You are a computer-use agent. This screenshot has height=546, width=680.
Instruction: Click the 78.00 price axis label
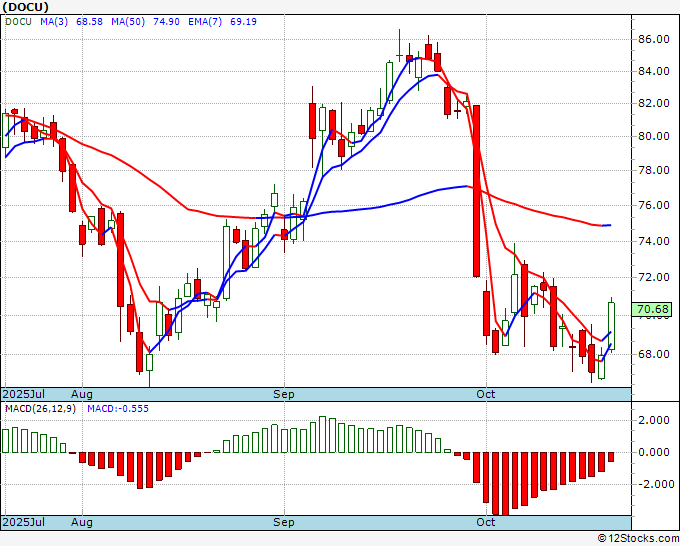[x=654, y=170]
